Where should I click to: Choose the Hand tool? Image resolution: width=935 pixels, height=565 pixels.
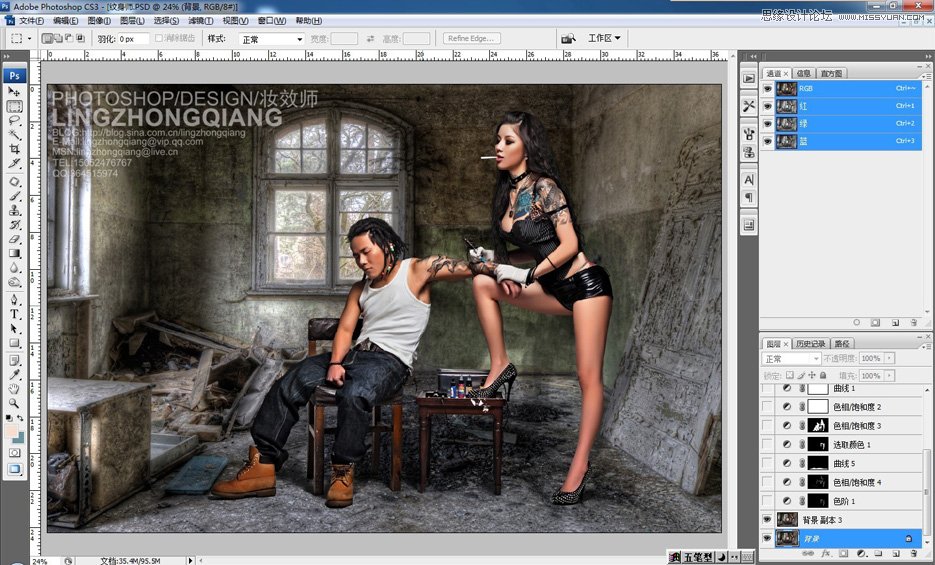15,388
